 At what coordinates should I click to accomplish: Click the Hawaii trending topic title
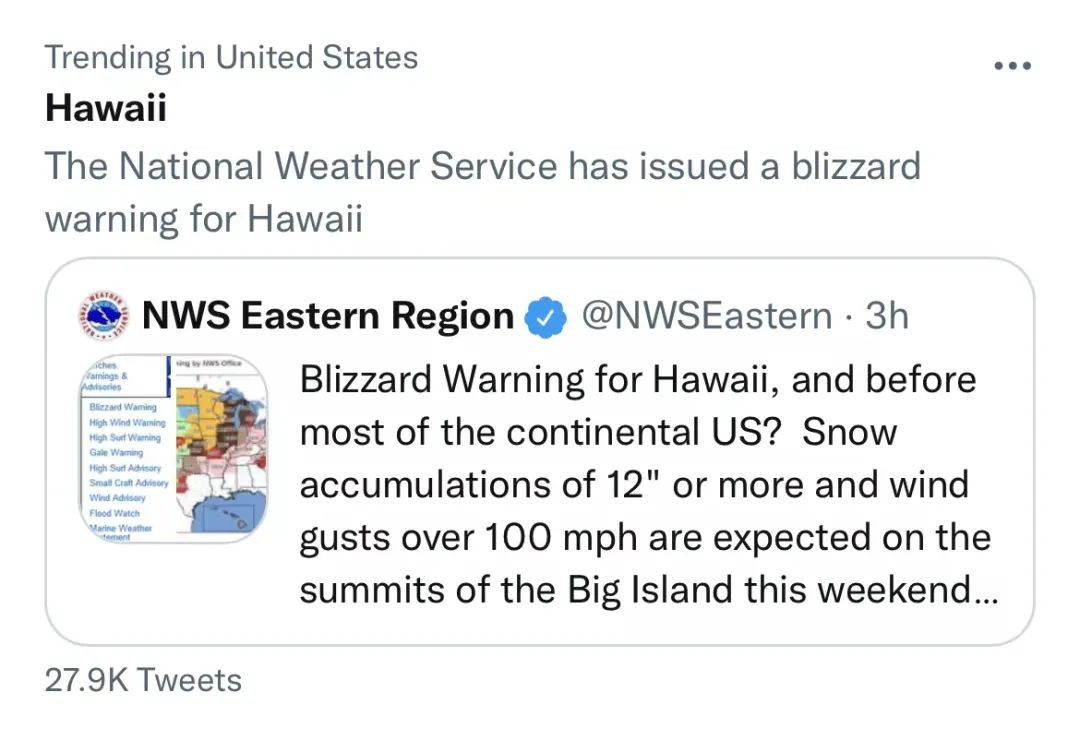tap(105, 108)
